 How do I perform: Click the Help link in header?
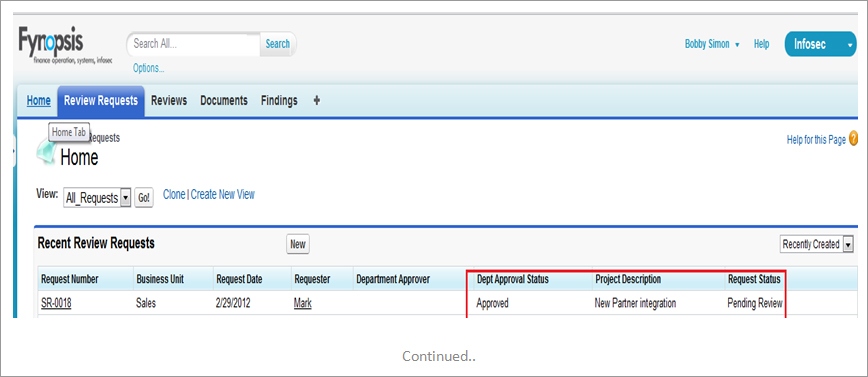pos(761,44)
